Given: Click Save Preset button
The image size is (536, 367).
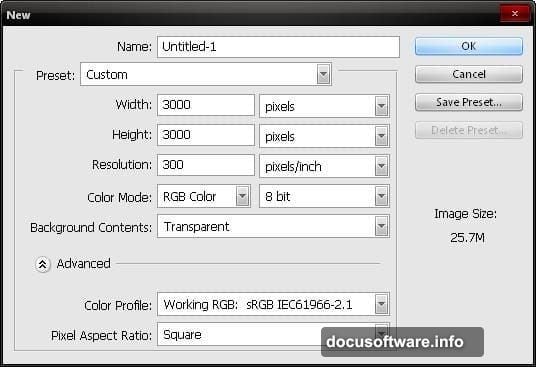Looking at the screenshot, I should pos(469,102).
